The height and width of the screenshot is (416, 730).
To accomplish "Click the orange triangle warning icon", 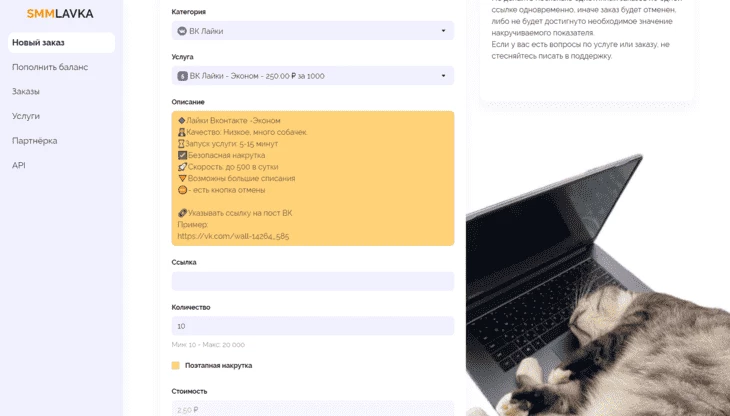I will [182, 178].
